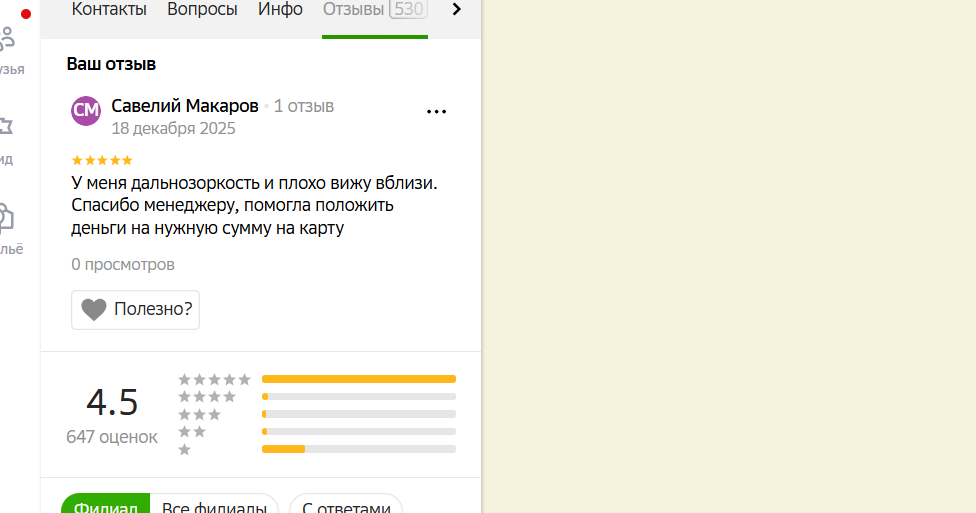Open the Контакты tab

pos(109,9)
